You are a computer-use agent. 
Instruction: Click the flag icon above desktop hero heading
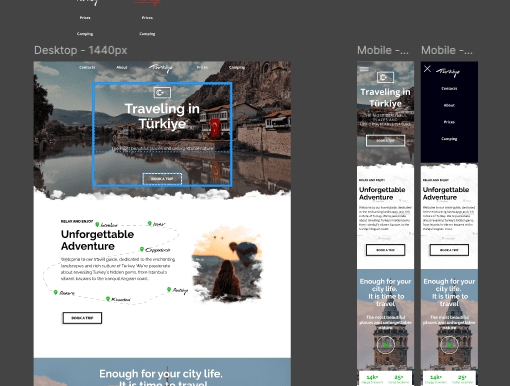[x=162, y=92]
